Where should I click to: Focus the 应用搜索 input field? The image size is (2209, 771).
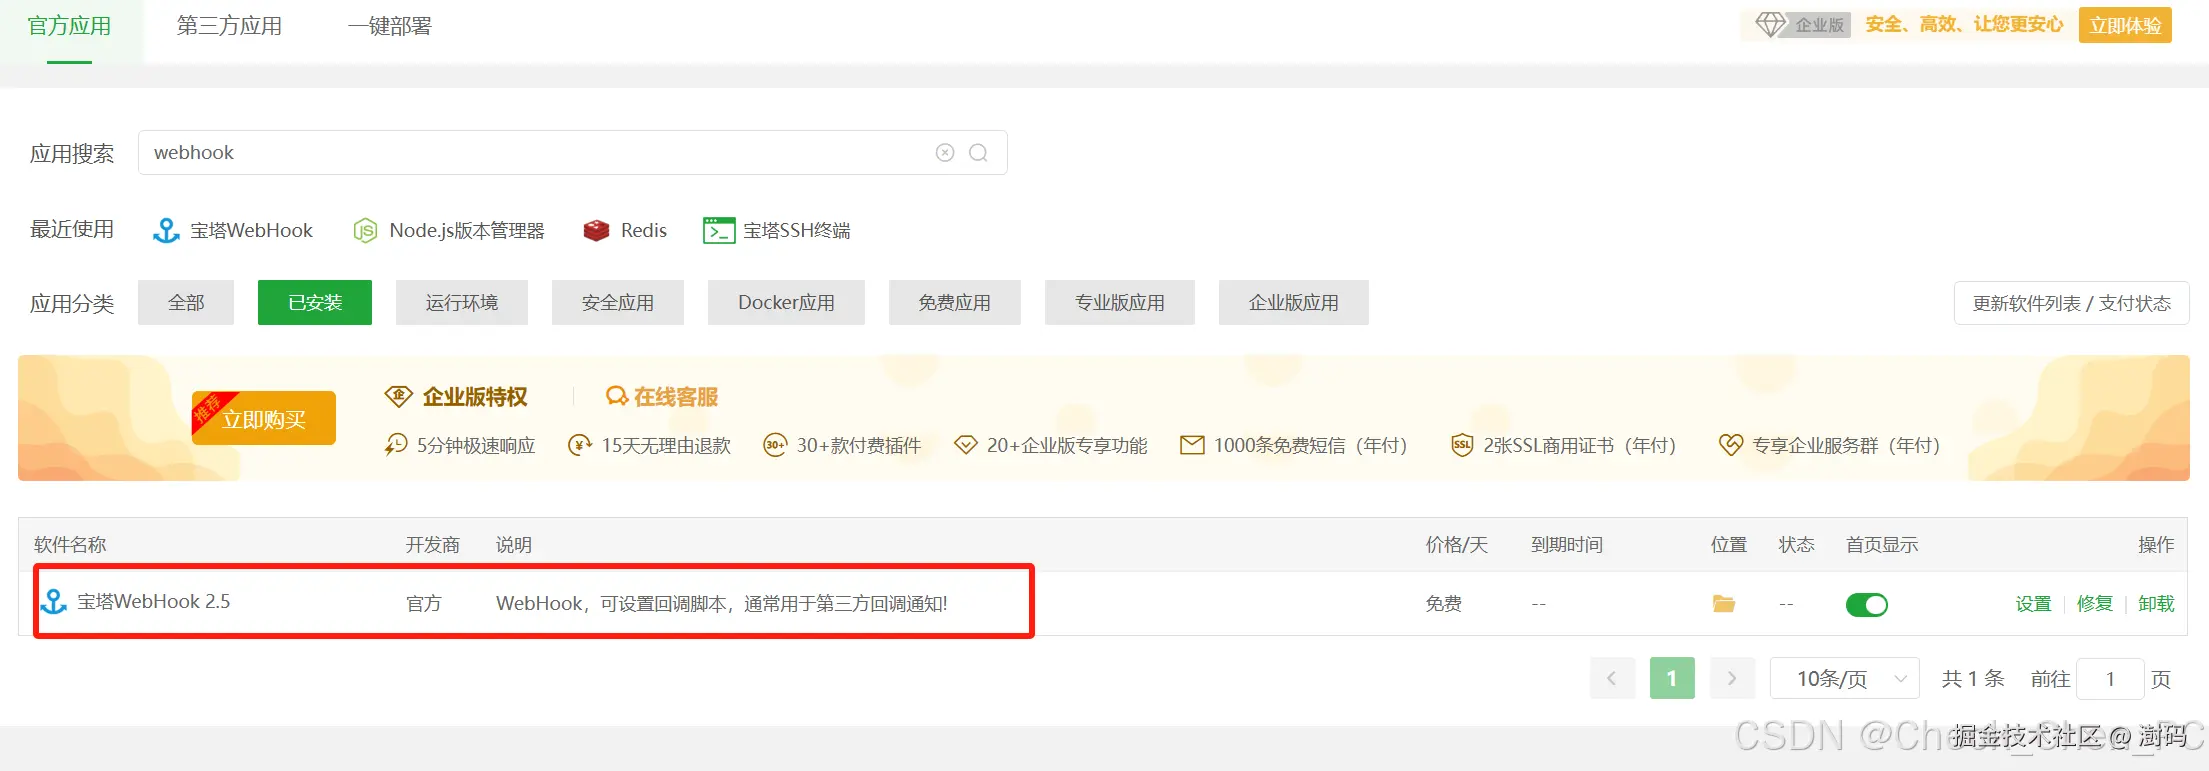(572, 153)
